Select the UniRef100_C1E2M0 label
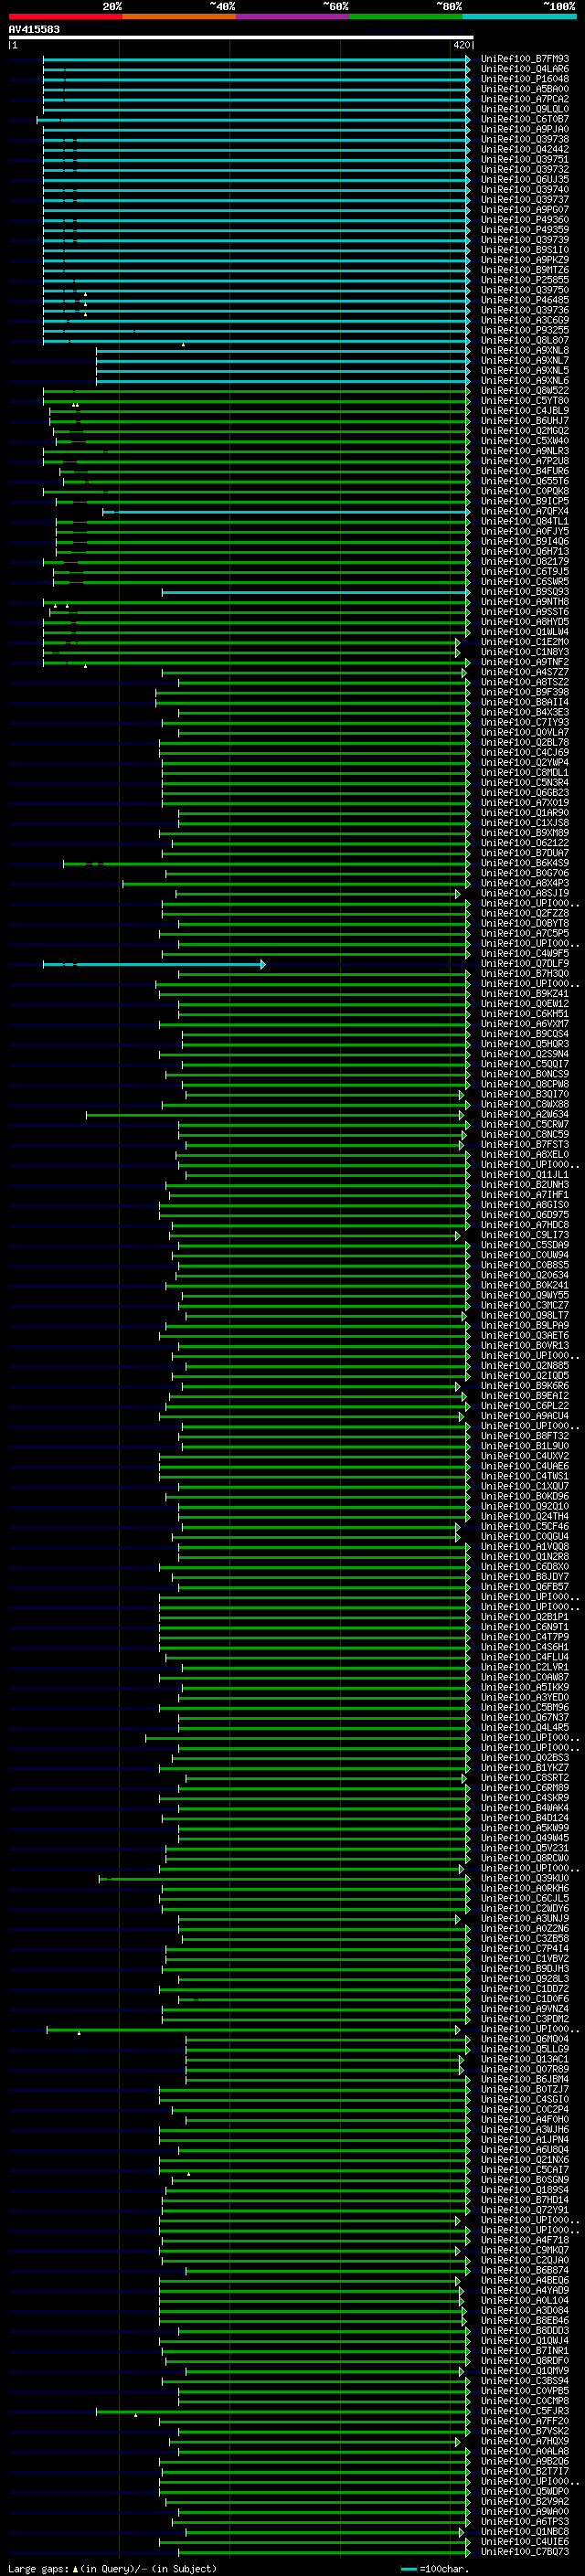 point(524,642)
